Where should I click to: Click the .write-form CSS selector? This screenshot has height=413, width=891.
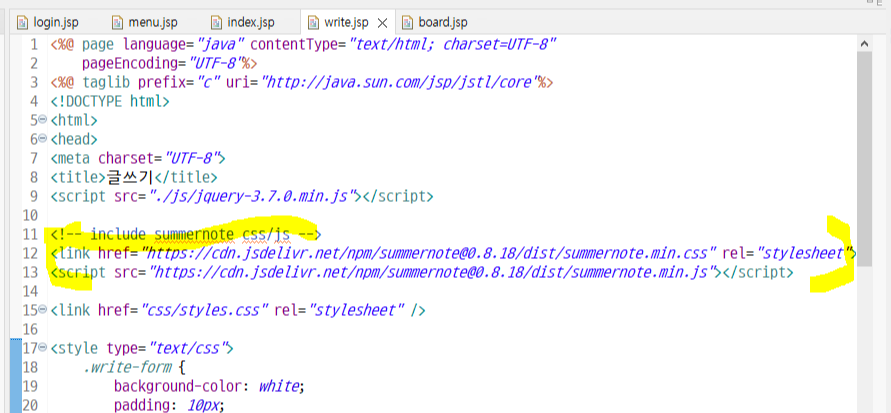[x=127, y=368]
